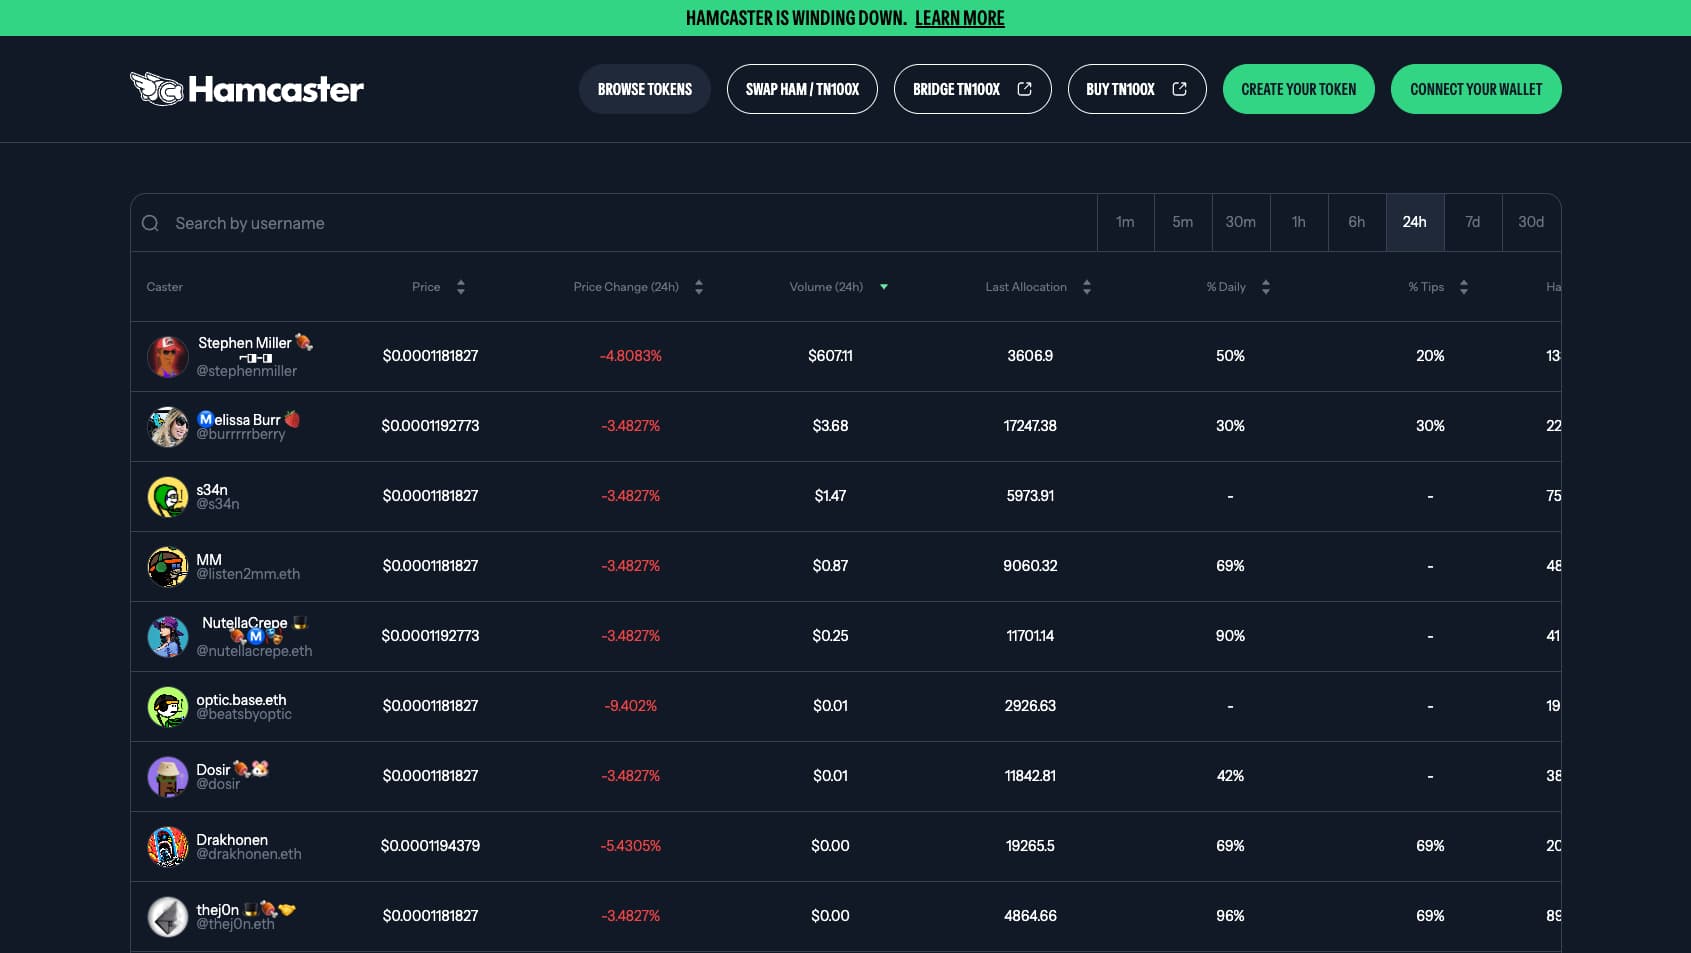Click the -9.402% price change value
The image size is (1691, 953).
pos(631,706)
